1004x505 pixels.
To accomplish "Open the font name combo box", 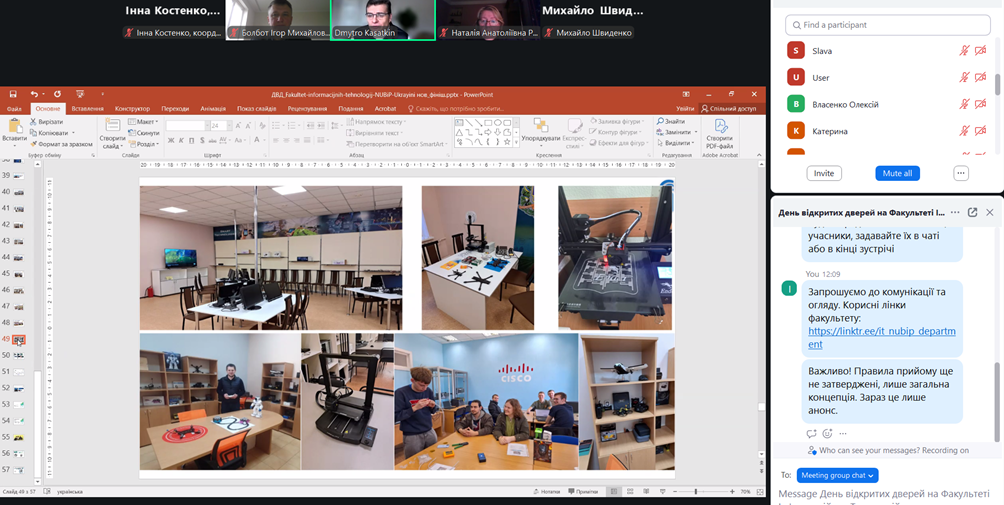I will [187, 125].
